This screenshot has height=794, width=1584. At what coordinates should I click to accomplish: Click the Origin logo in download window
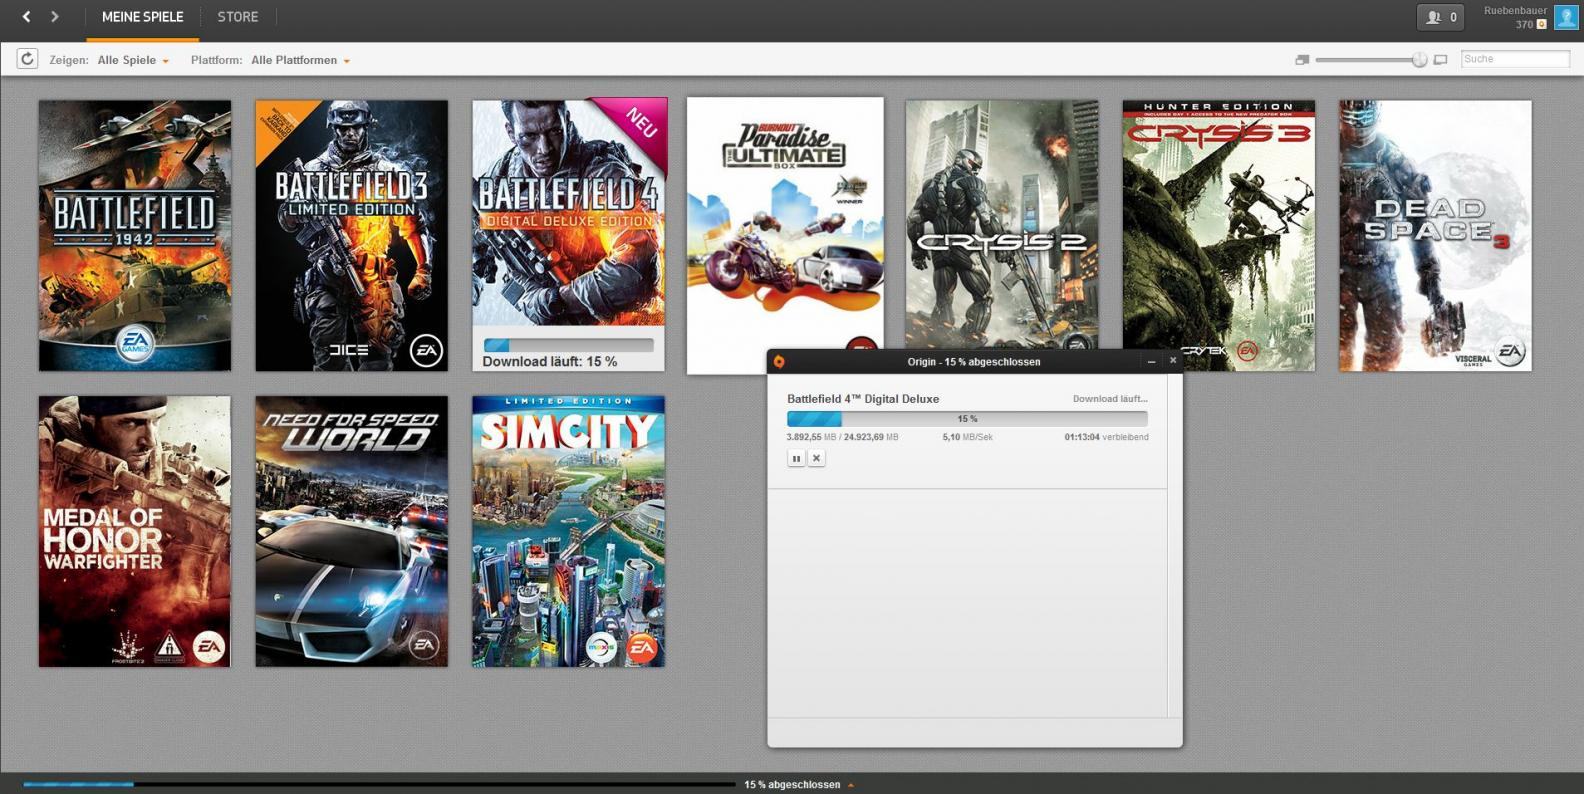(x=779, y=361)
